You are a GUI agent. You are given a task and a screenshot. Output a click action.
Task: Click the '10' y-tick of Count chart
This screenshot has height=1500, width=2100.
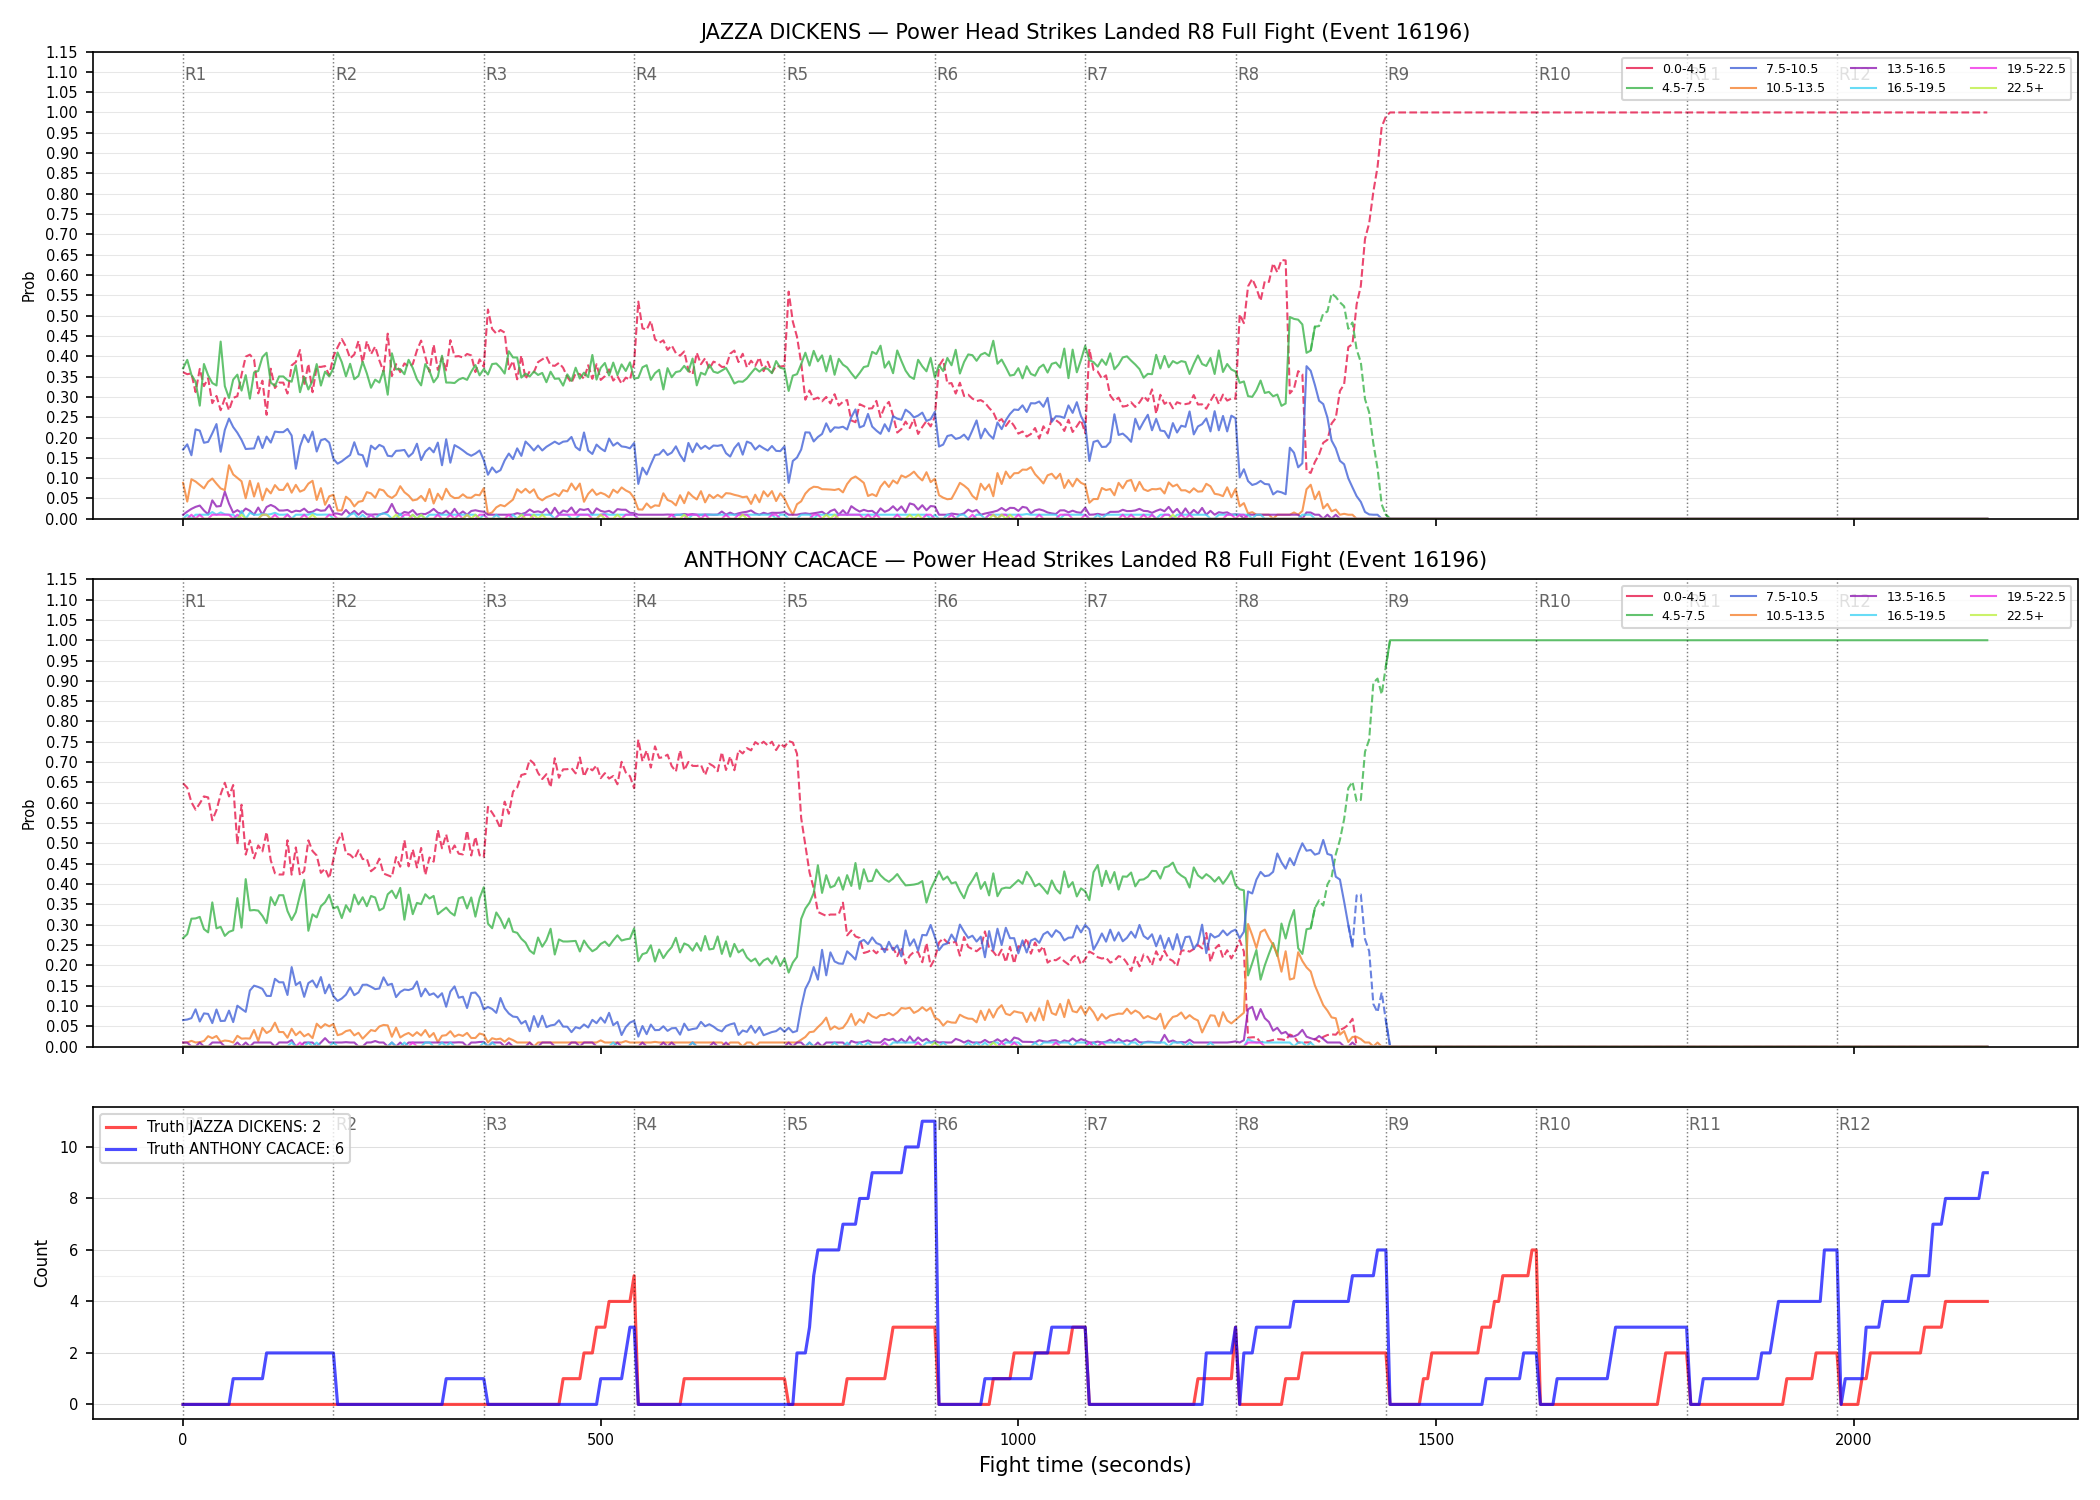point(69,1147)
